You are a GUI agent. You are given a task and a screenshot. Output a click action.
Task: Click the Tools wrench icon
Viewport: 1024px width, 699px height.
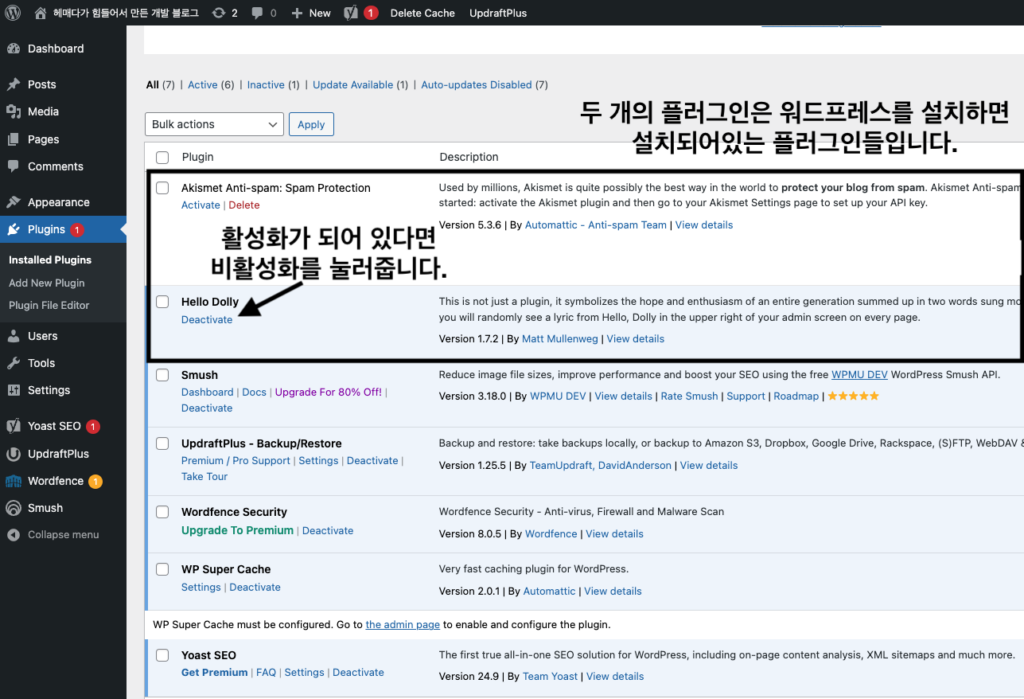click(14, 363)
